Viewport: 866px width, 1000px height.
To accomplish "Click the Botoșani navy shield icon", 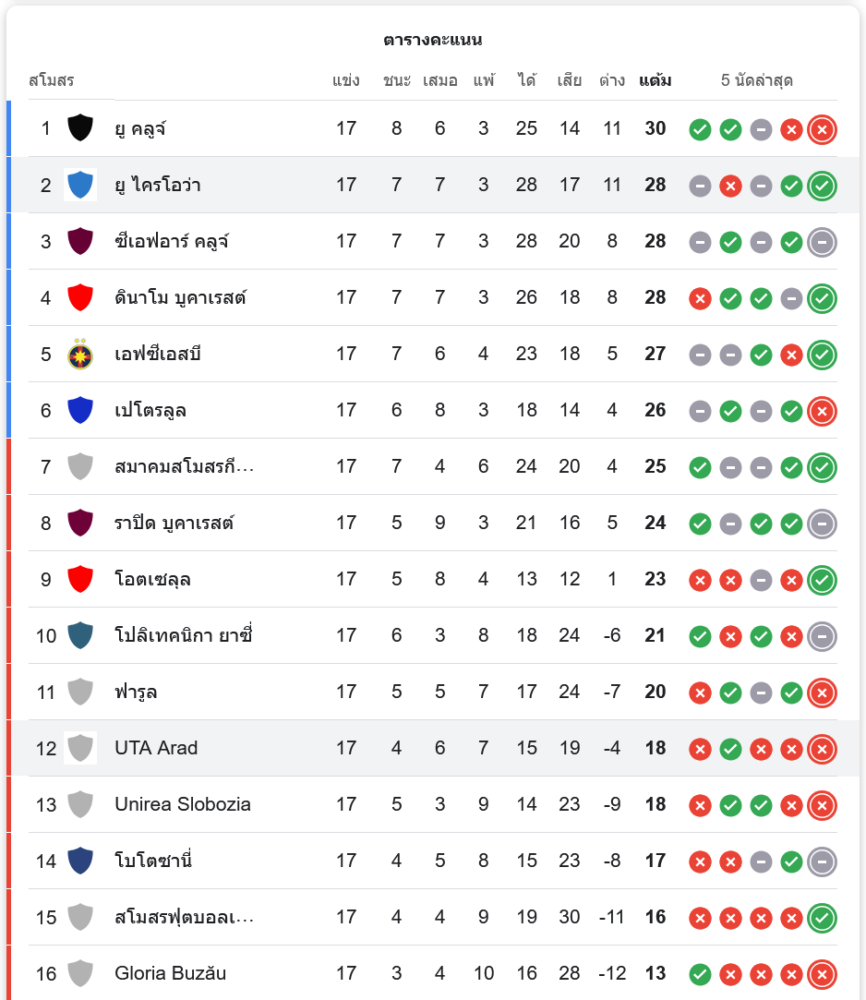I will click(x=80, y=860).
